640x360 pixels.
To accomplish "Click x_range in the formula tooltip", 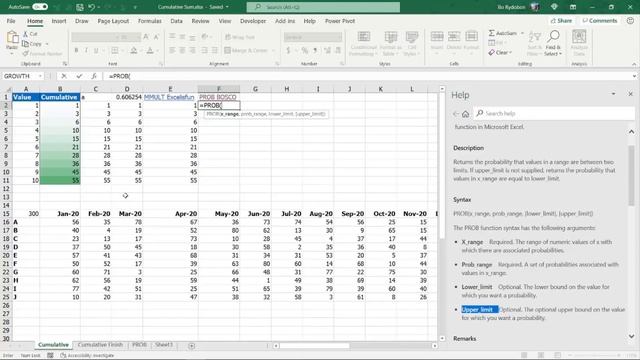I will click(229, 114).
